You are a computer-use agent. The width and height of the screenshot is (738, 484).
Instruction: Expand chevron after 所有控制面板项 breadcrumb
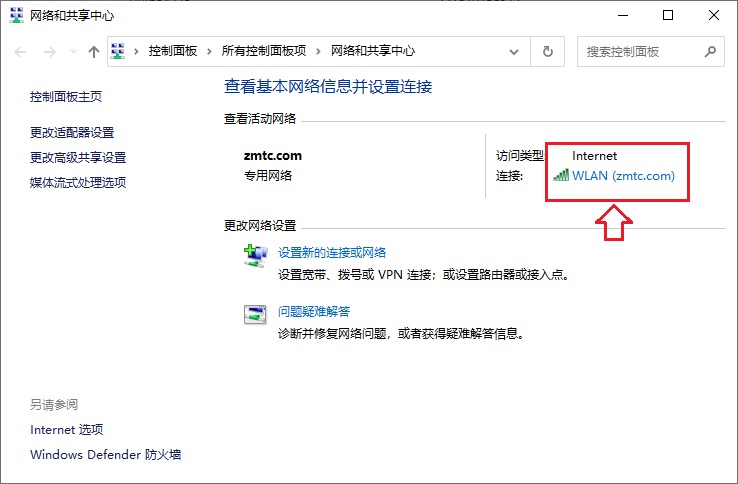click(319, 51)
